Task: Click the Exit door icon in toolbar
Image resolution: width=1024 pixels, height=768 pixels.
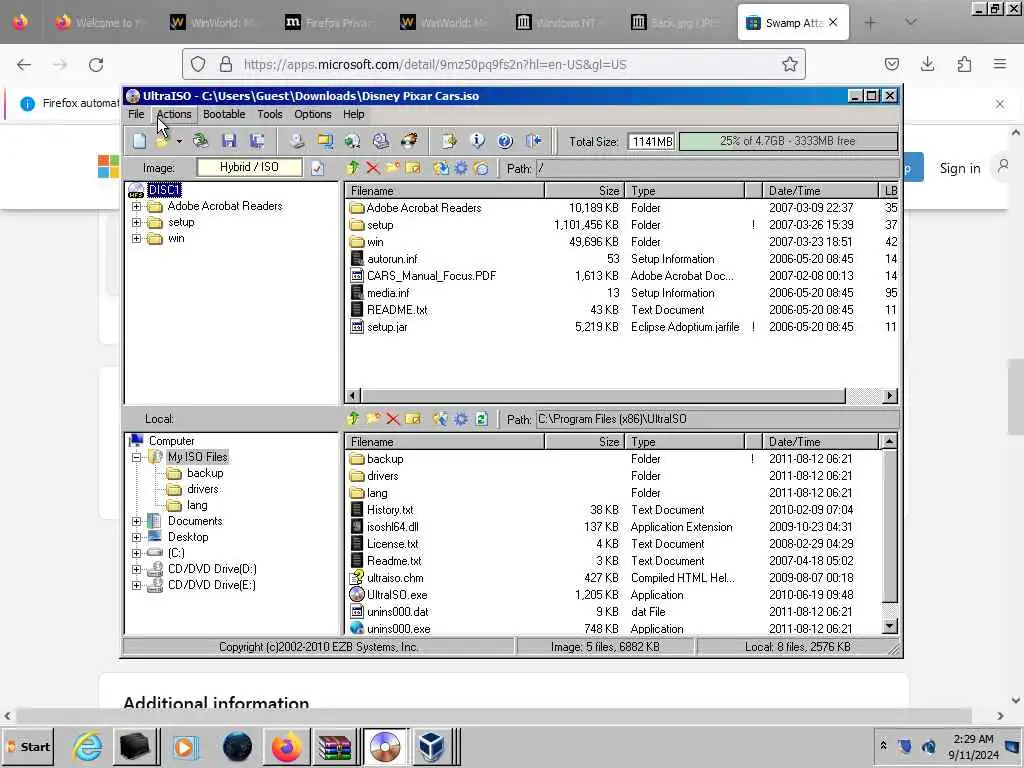Action: (x=534, y=140)
